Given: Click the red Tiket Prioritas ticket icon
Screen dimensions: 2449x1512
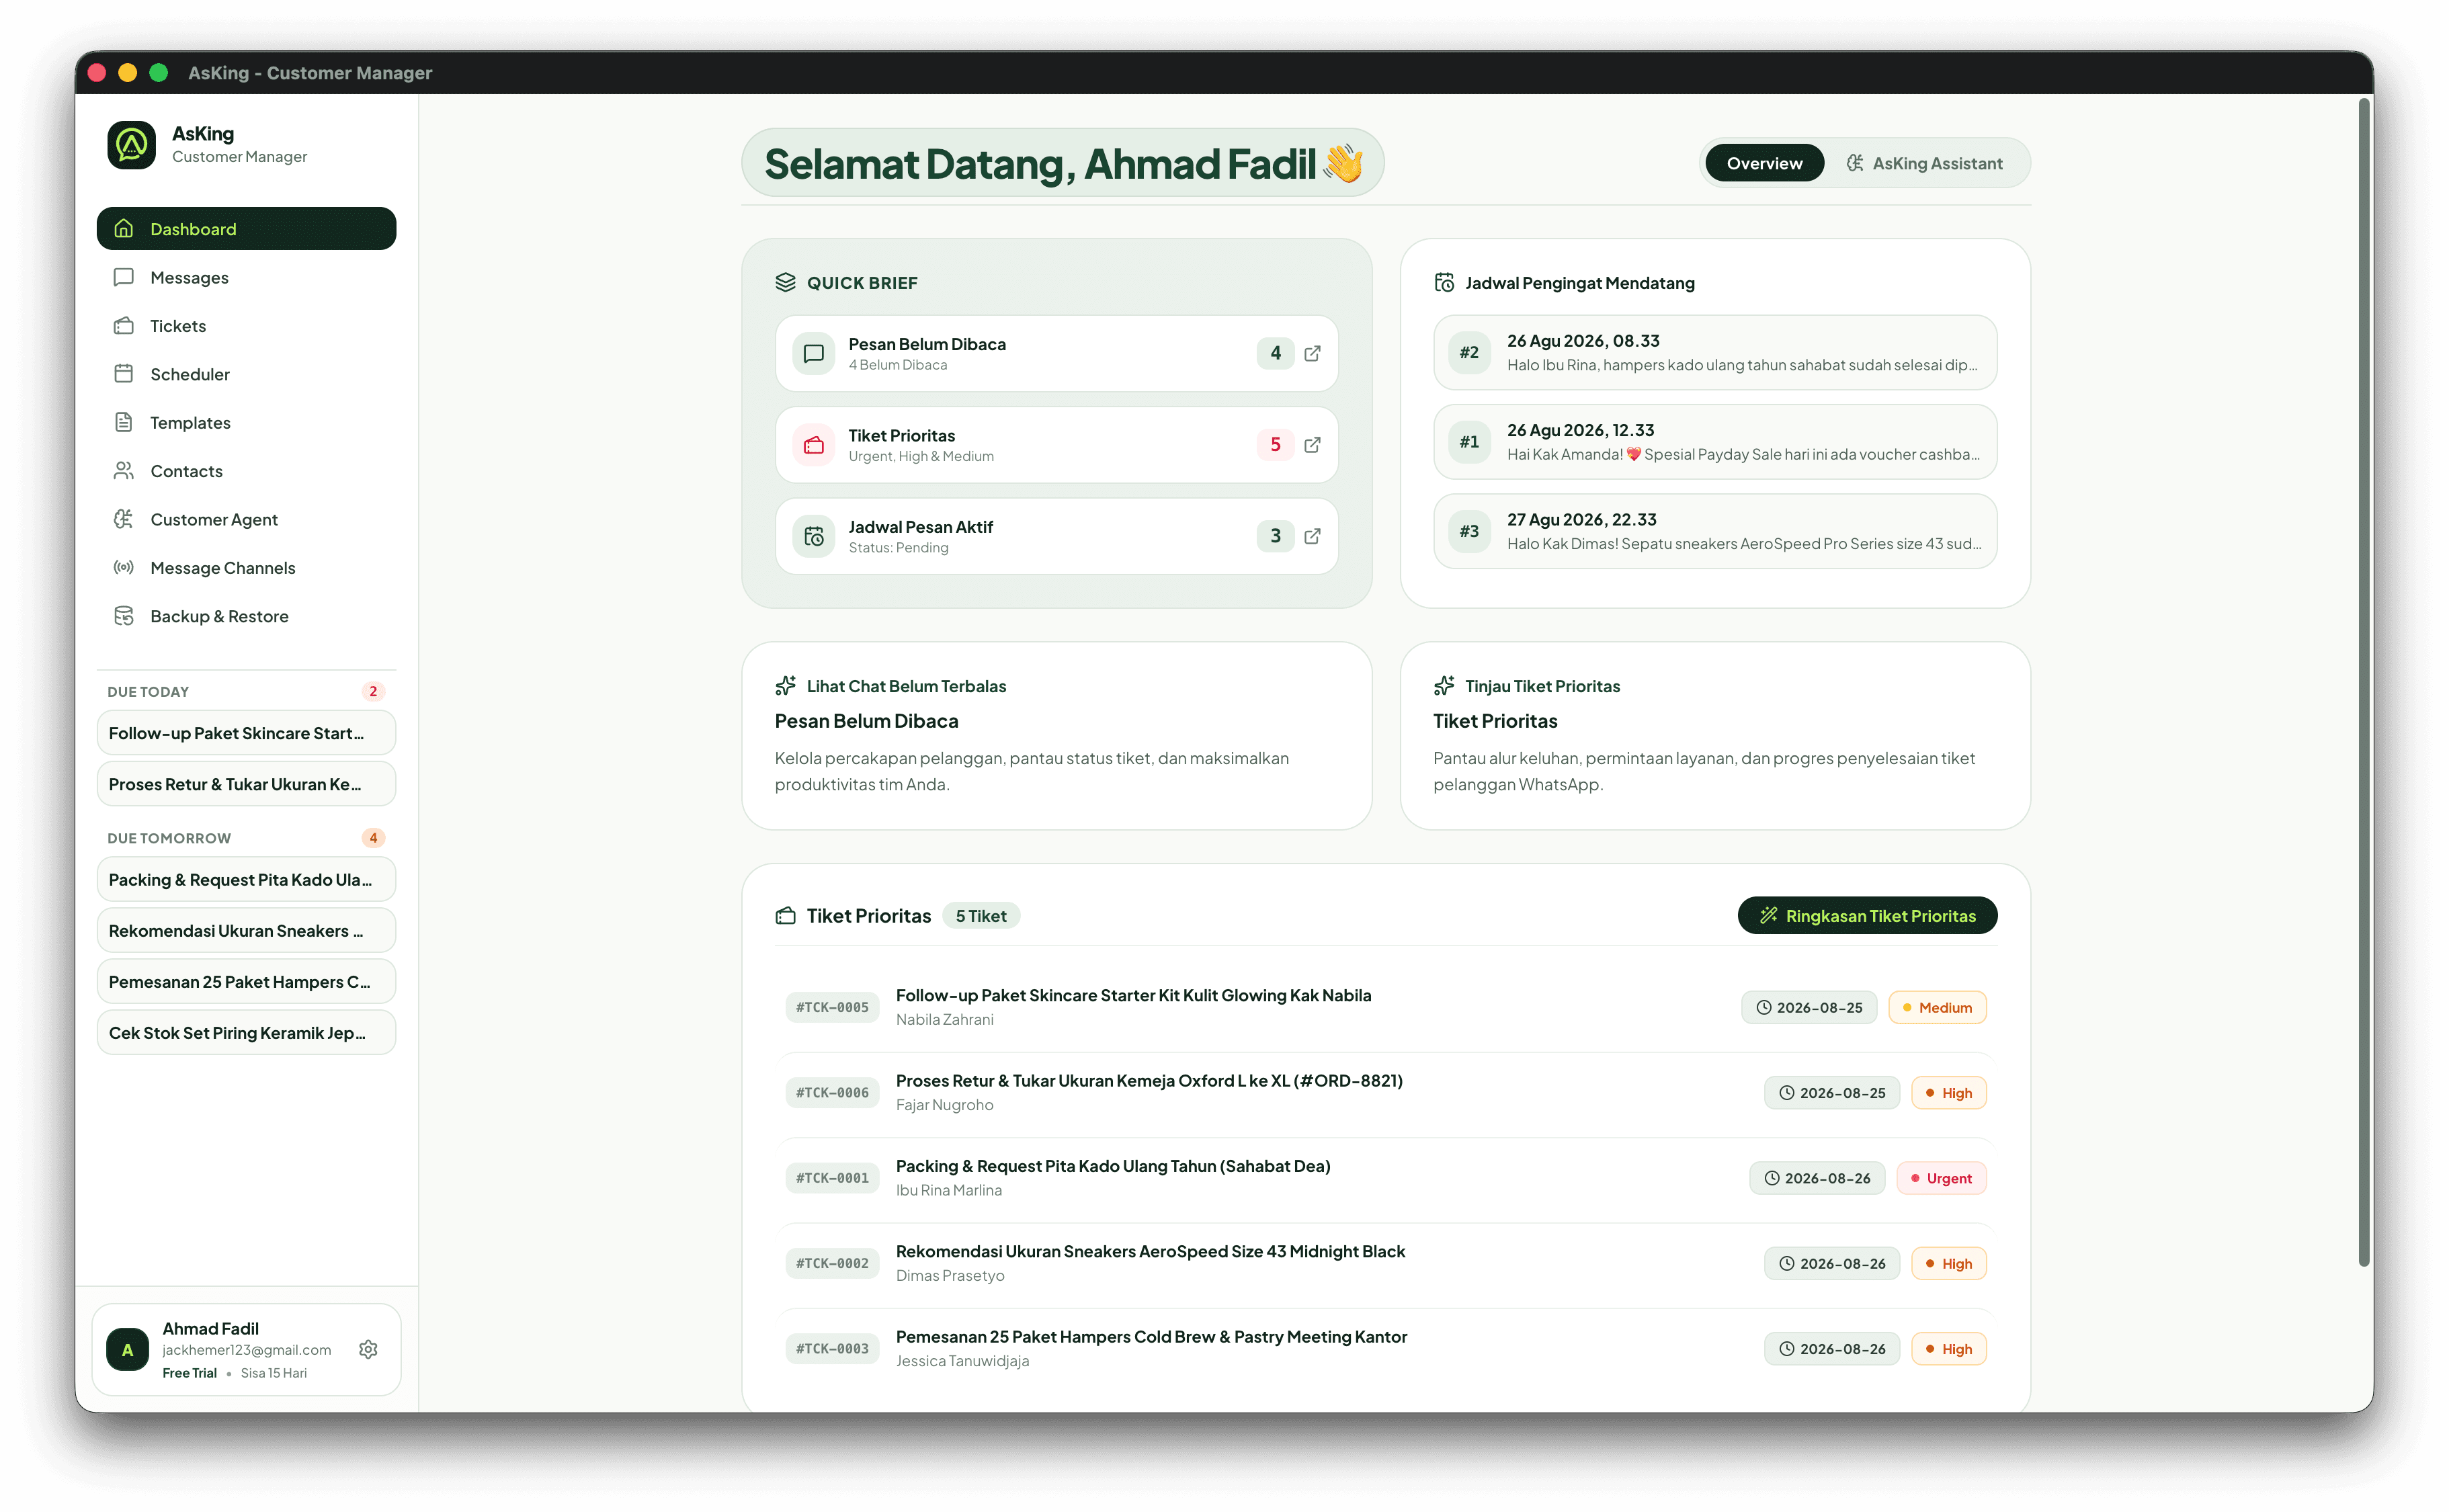Looking at the screenshot, I should [x=814, y=444].
